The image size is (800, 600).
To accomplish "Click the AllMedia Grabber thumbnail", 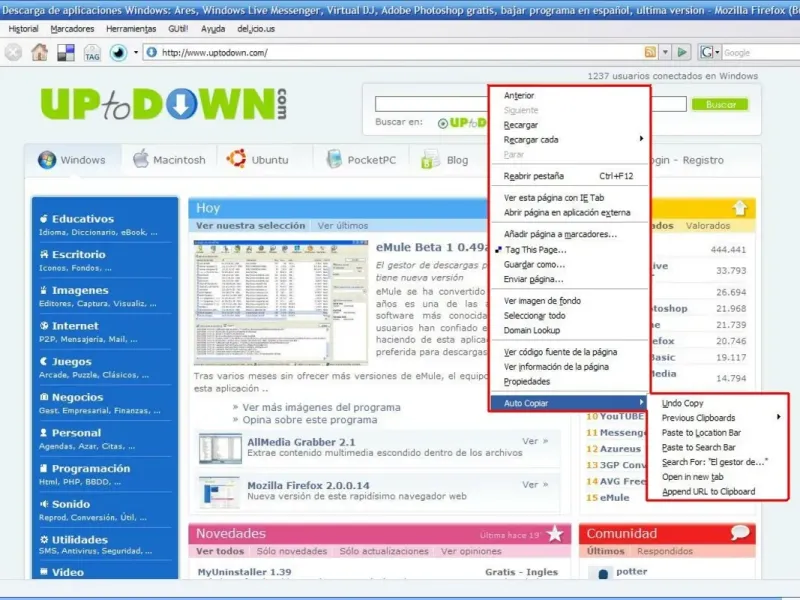I will [x=220, y=448].
